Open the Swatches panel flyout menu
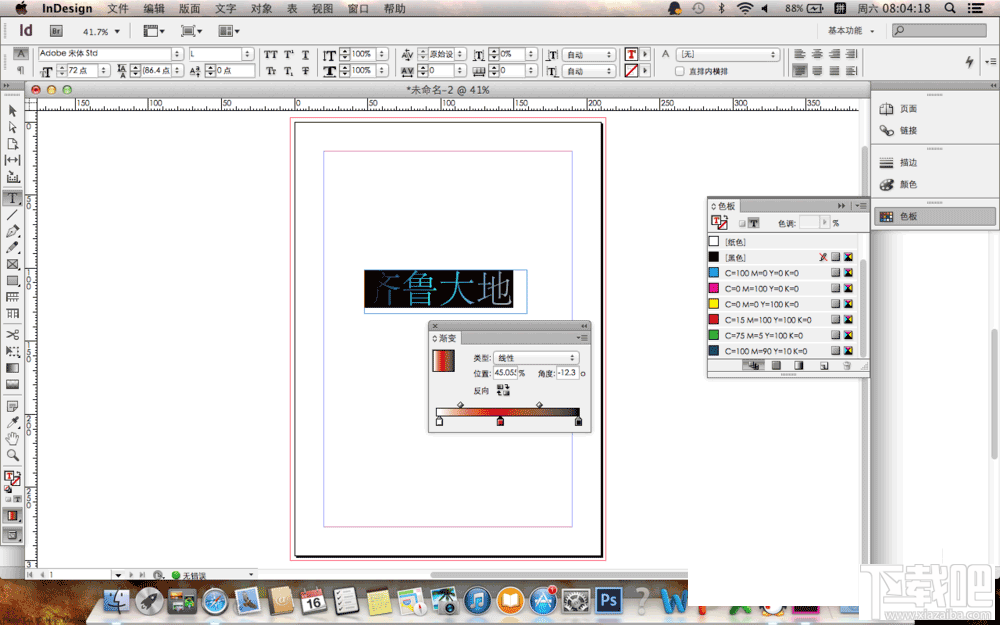This screenshot has height=625, width=1000. 861,205
